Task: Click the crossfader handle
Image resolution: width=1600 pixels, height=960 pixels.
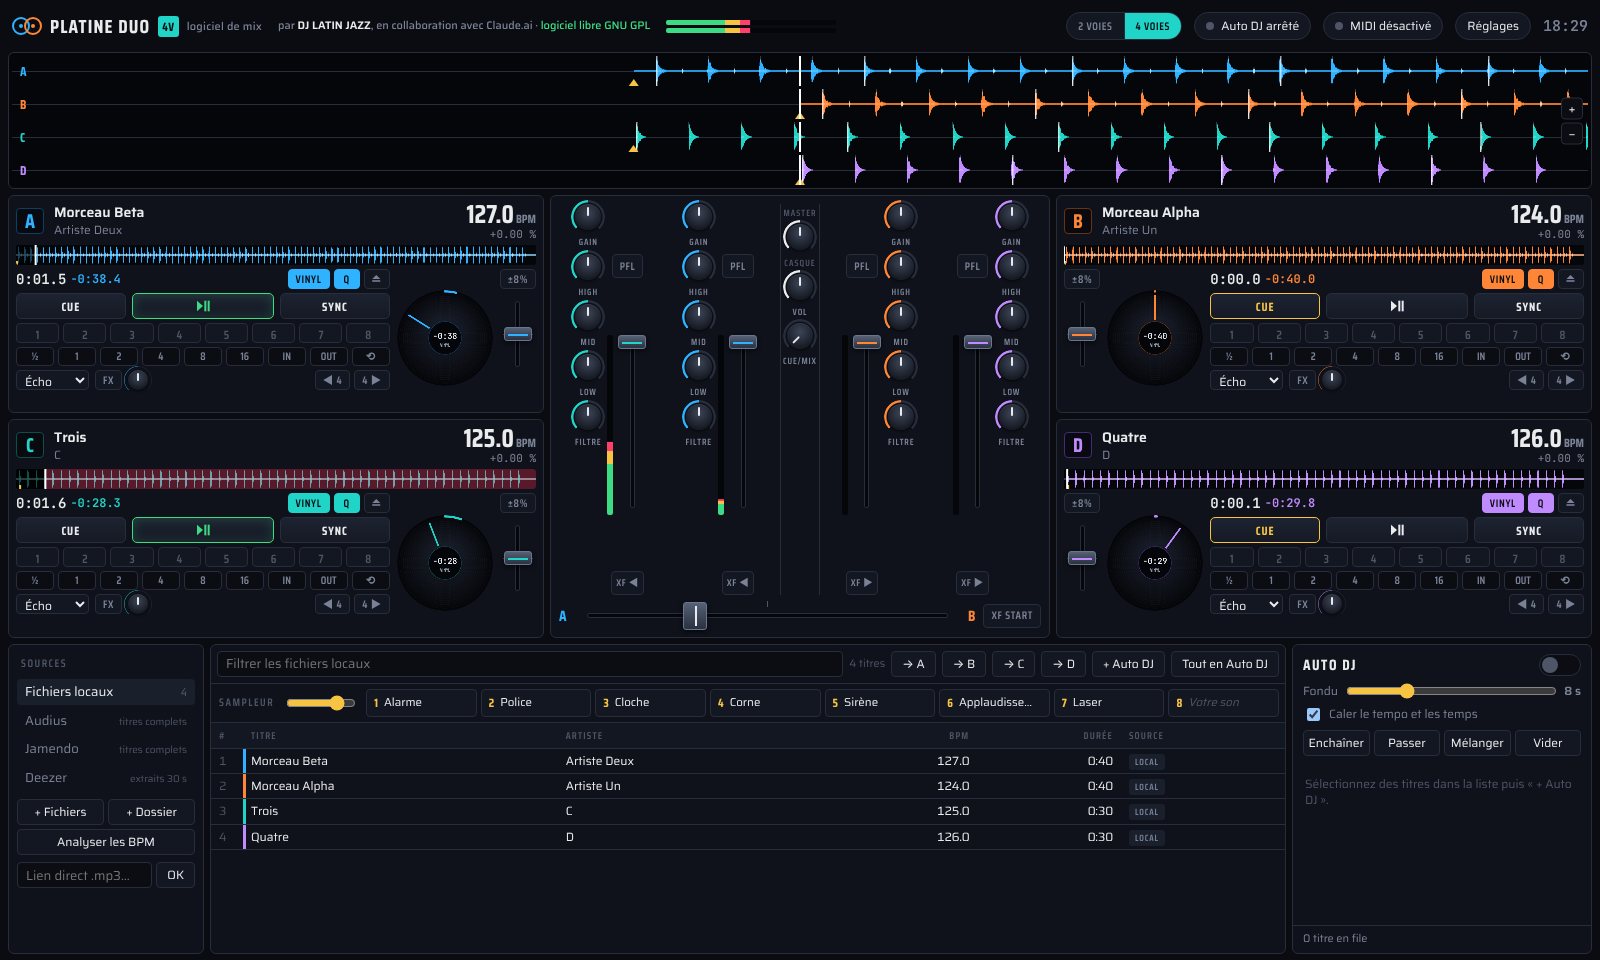Action: (x=694, y=615)
